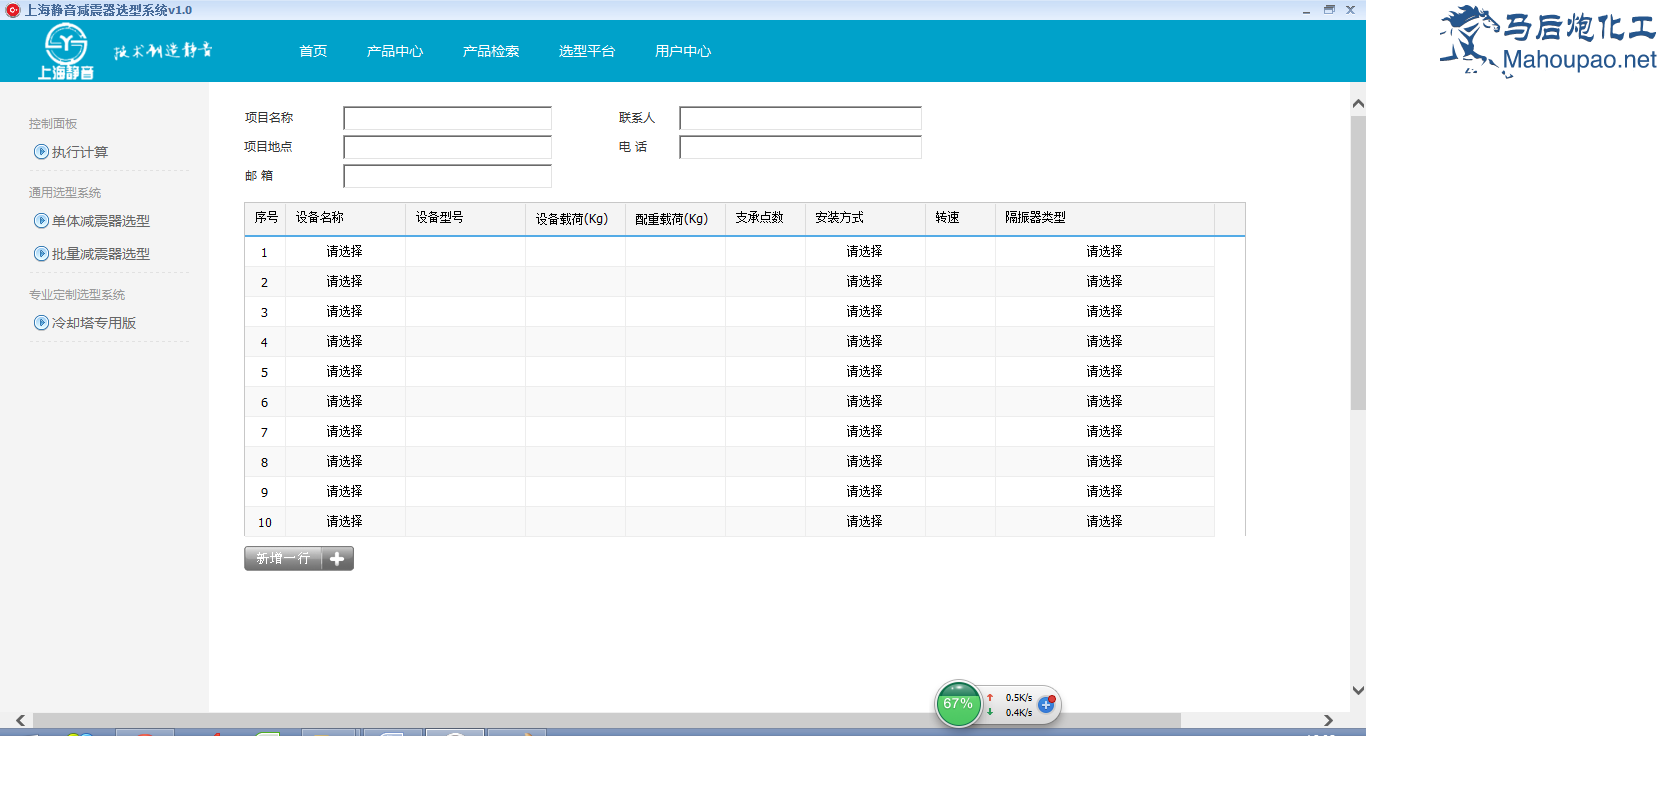Viewport: 1664px width, 804px height.
Task: Click the blue plus icon on speed widget
Action: (x=1046, y=705)
